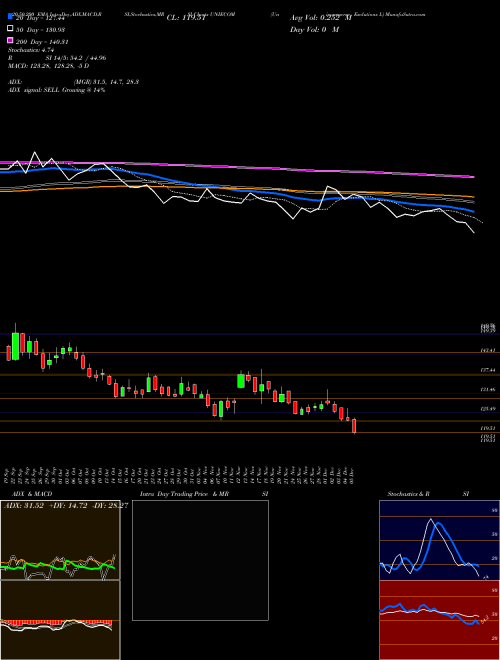Click the 'SI 14/3: 54.2 / 44.96' values
Viewport: 500px width, 660px height.
pos(76,58)
